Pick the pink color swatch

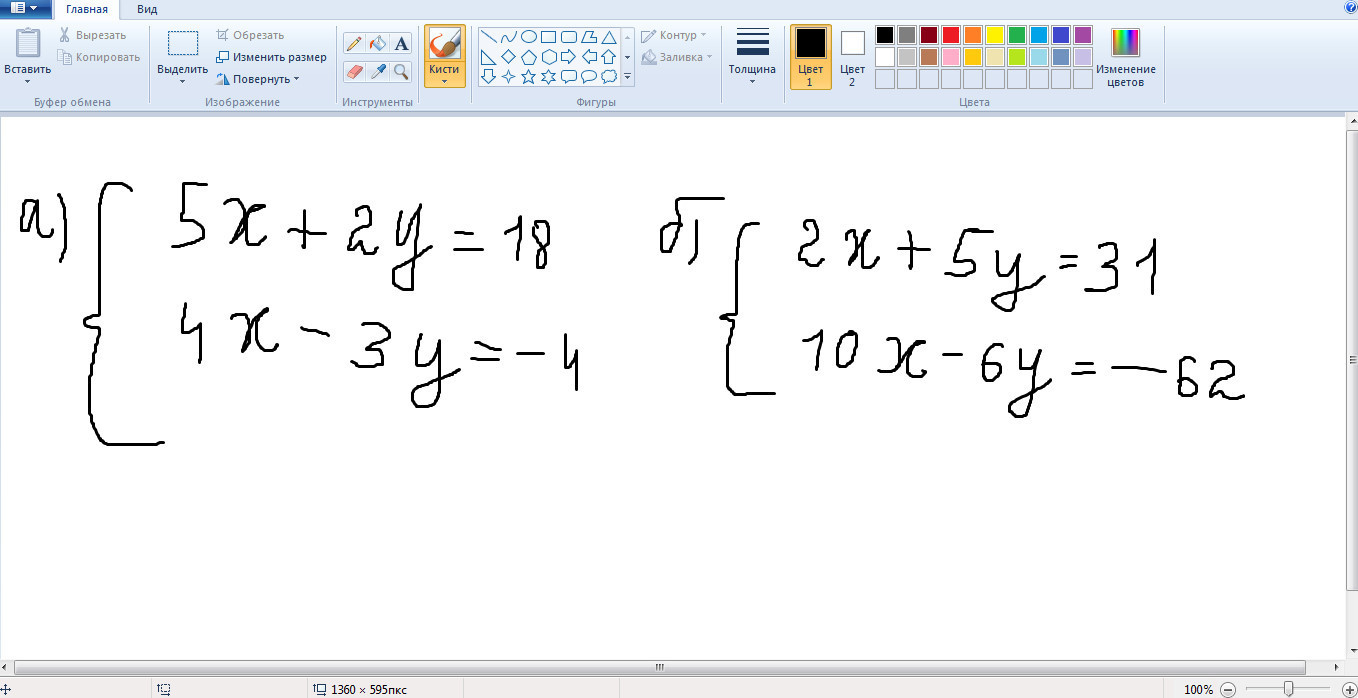pyautogui.click(x=951, y=57)
